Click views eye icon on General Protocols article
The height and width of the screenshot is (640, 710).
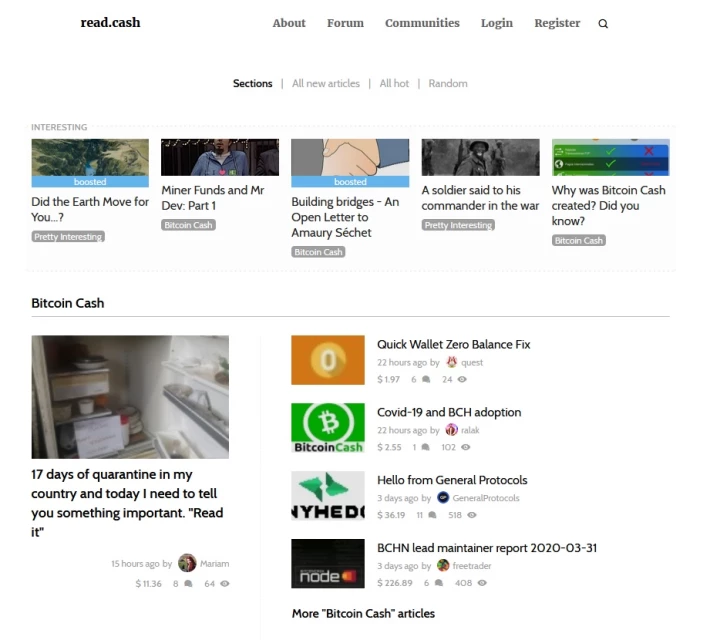(472, 515)
